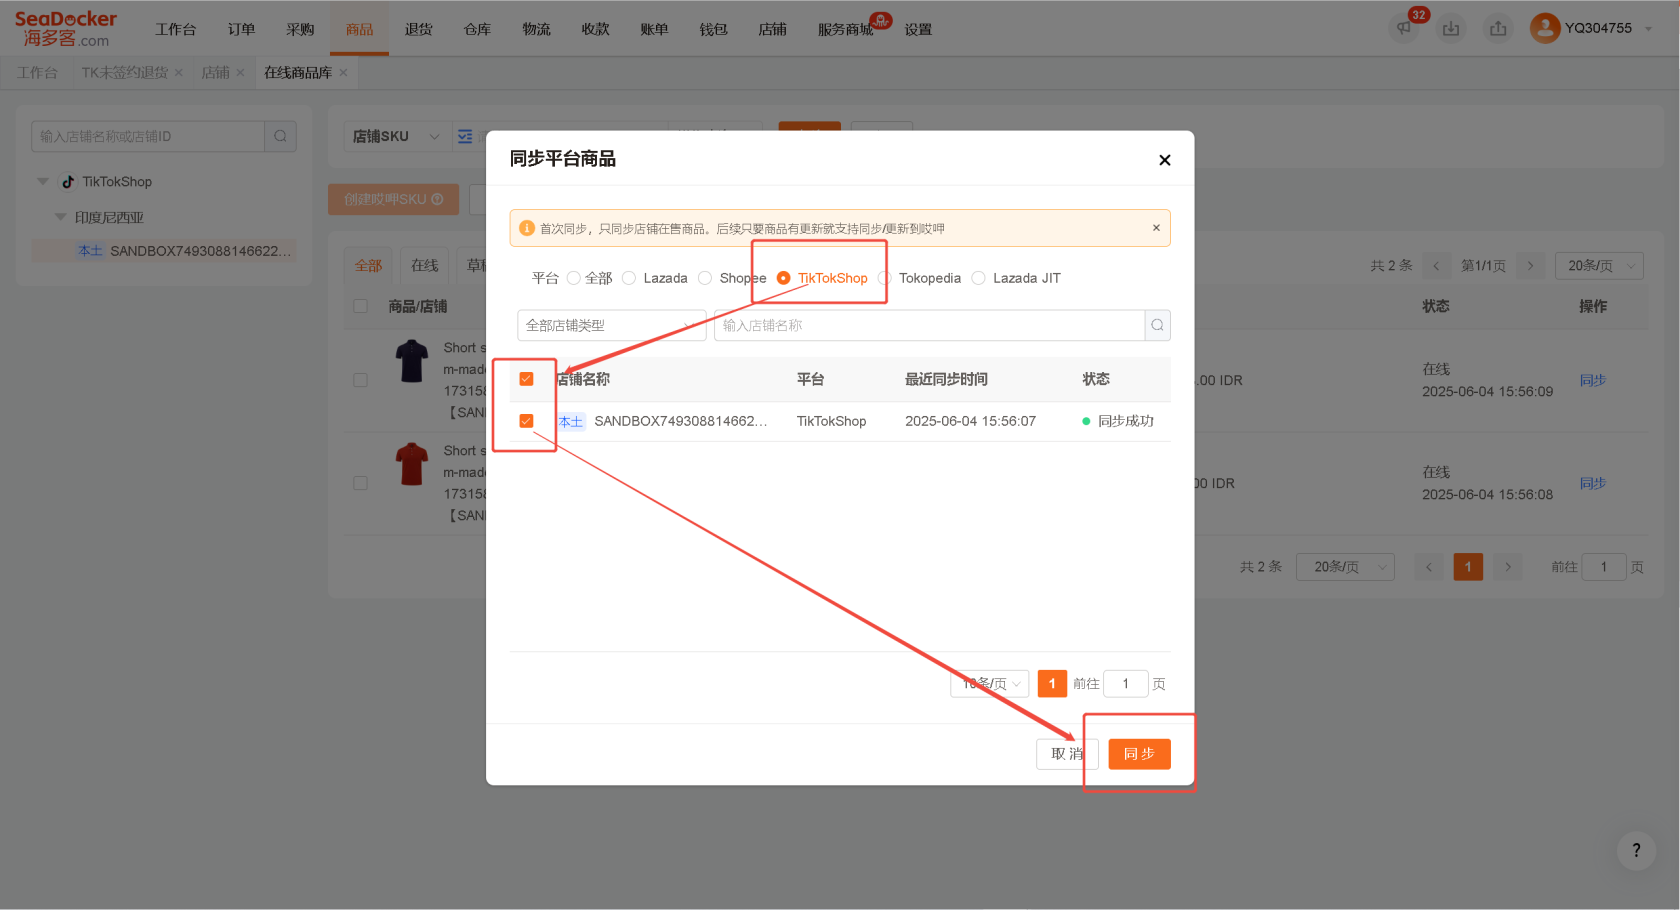Screen dimensions: 1680x910
Task: Open the 设置 menu
Action: pos(918,29)
